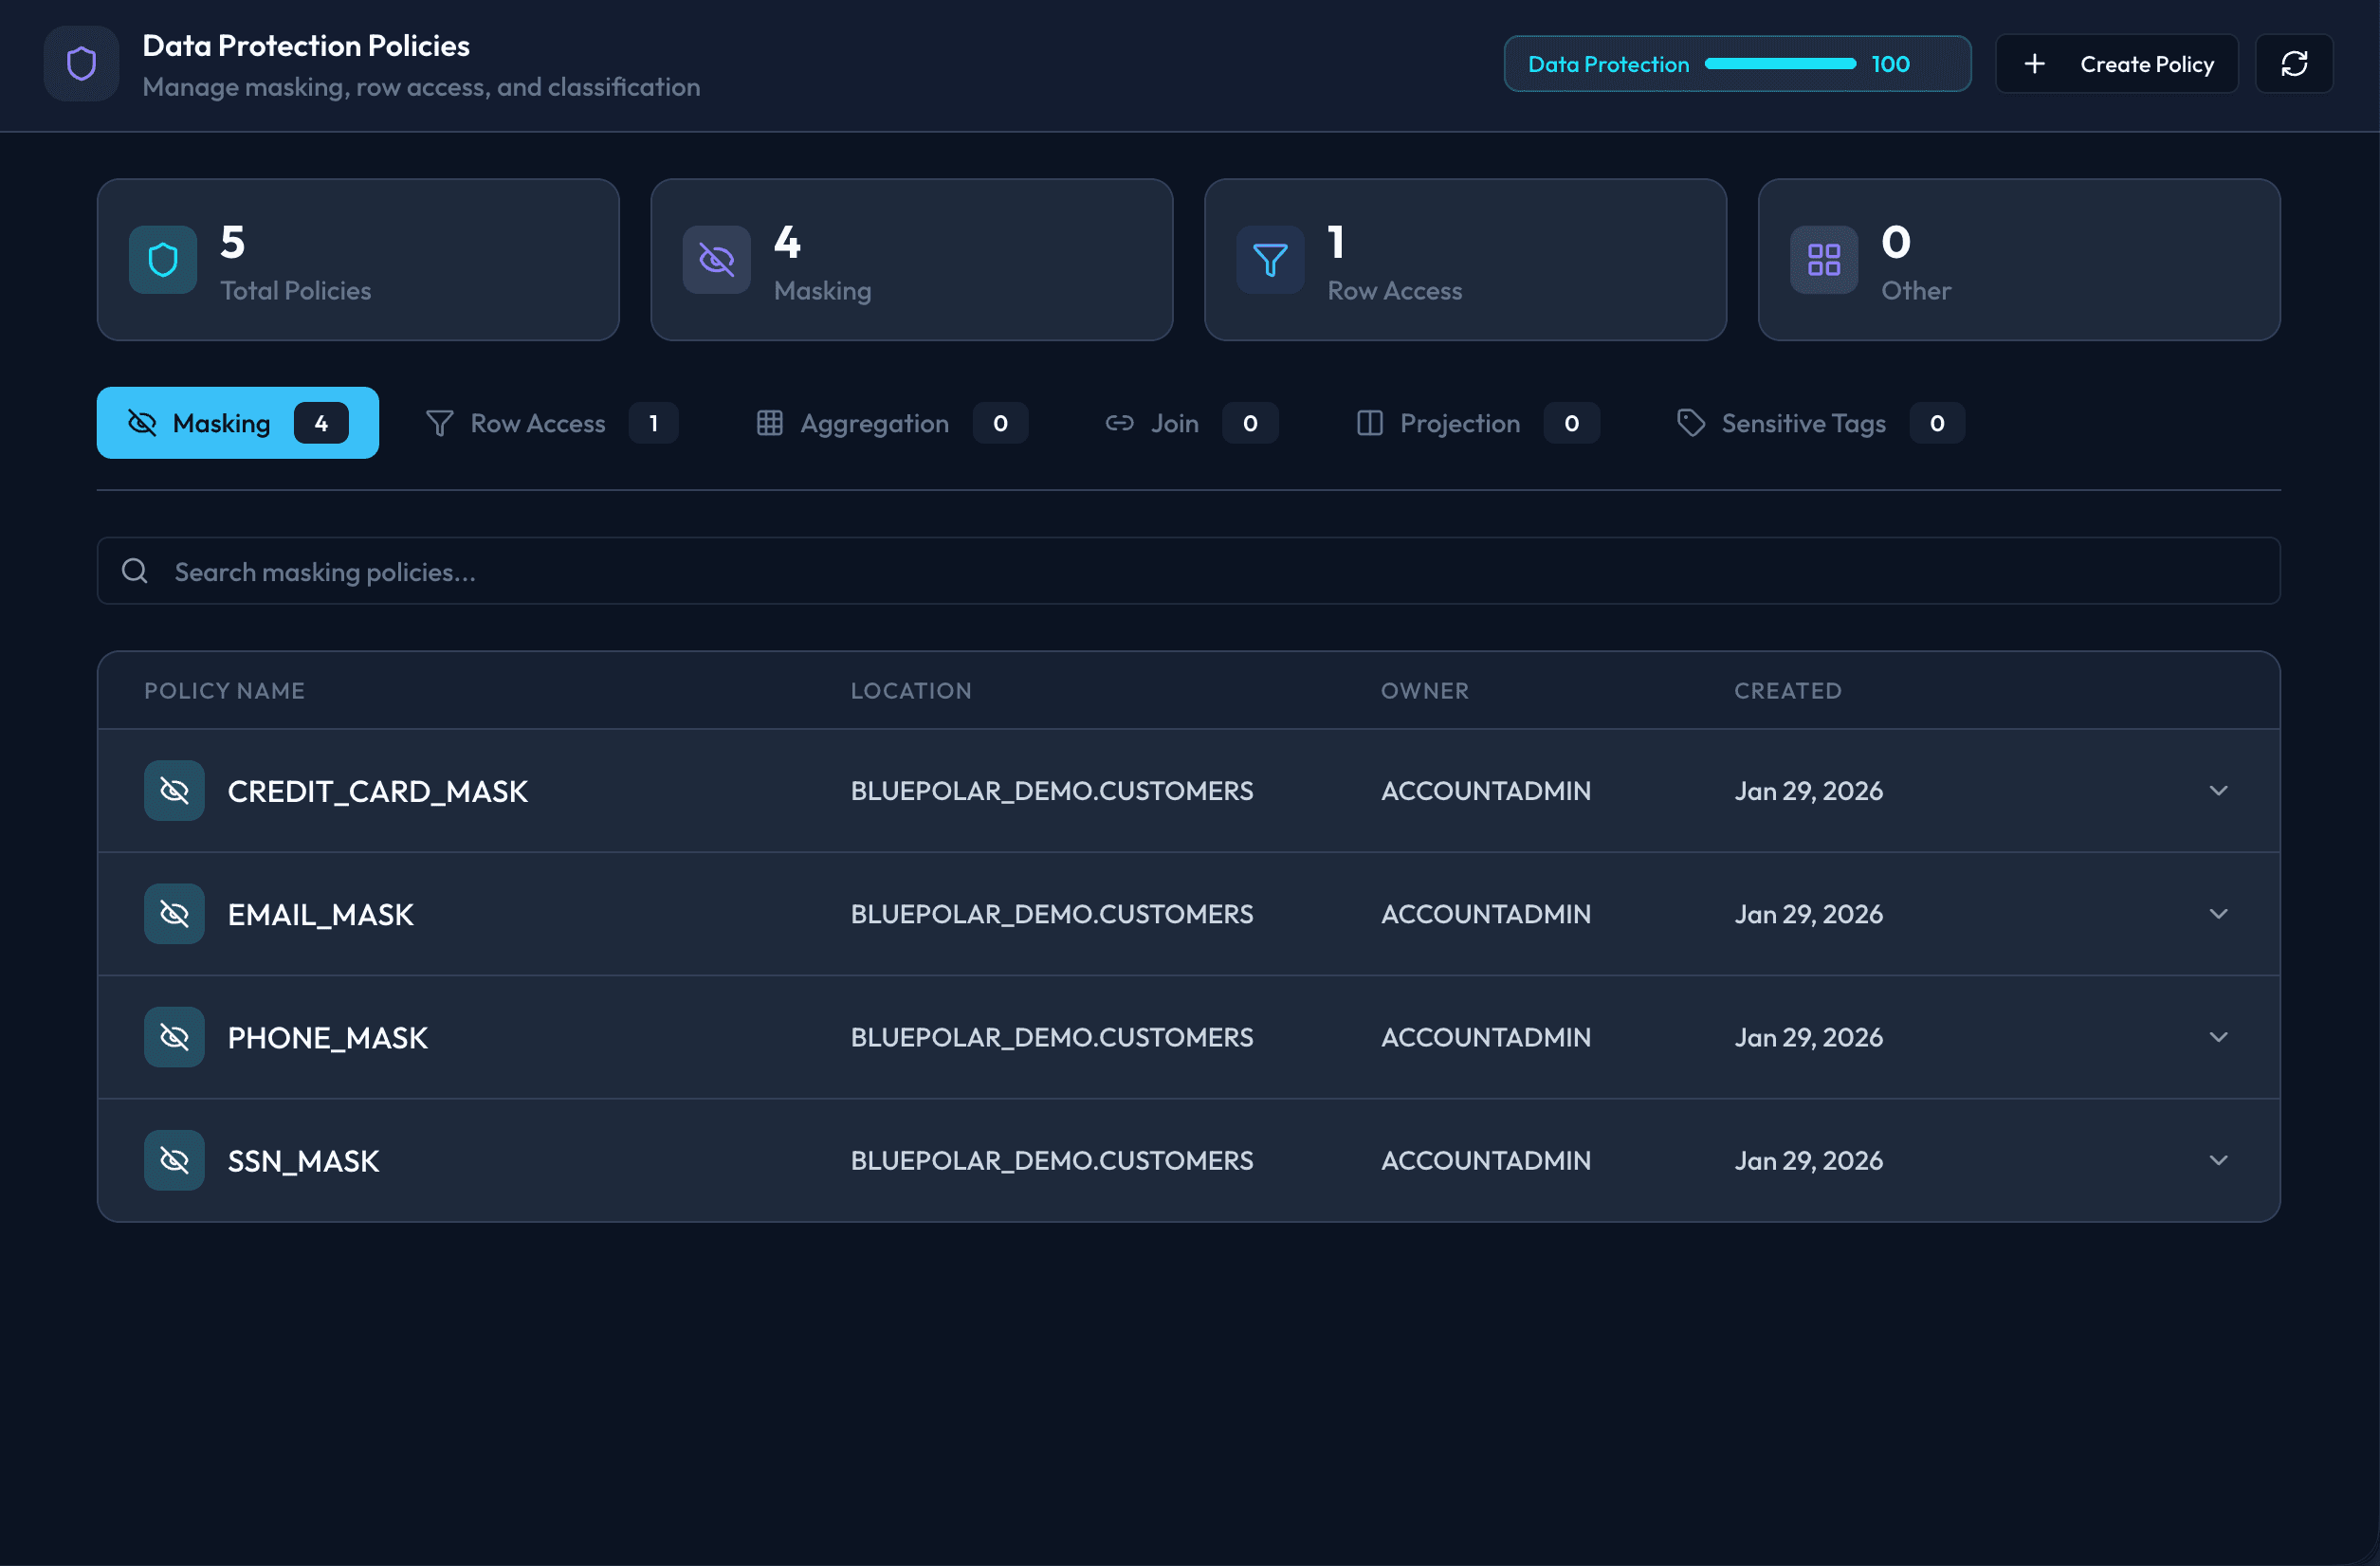This screenshot has width=2380, height=1566.
Task: Click the Data Protection score progress bar
Action: 1779,64
